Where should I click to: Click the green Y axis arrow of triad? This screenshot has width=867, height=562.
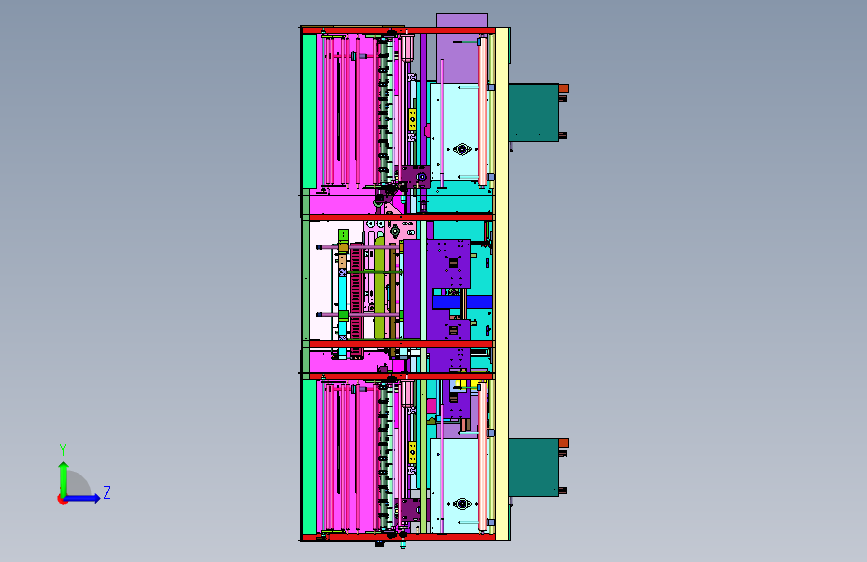[64, 478]
